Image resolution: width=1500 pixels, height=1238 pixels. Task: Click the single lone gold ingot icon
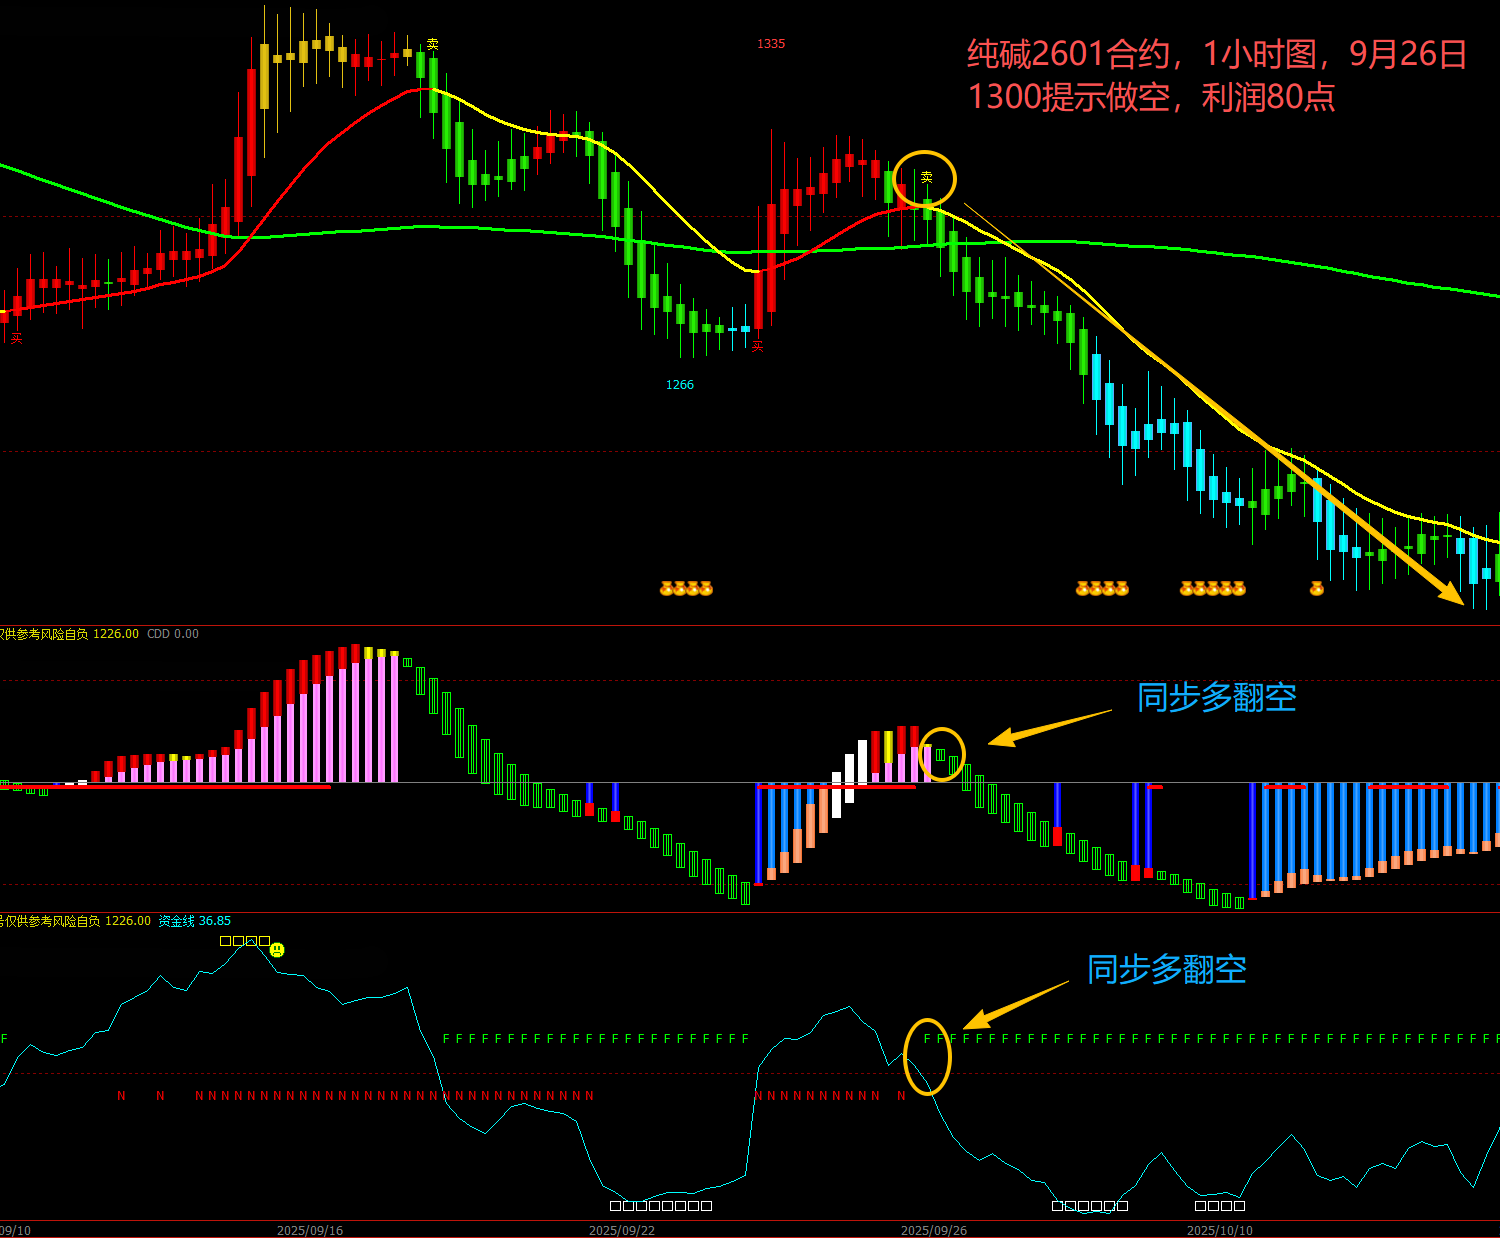pos(1316,589)
